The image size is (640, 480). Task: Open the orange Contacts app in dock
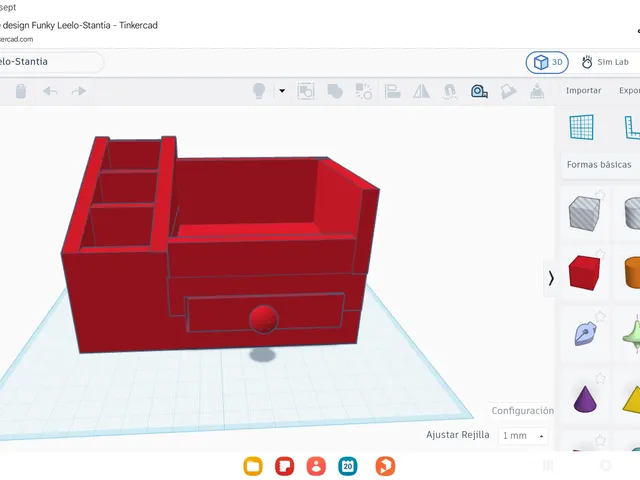pos(316,466)
